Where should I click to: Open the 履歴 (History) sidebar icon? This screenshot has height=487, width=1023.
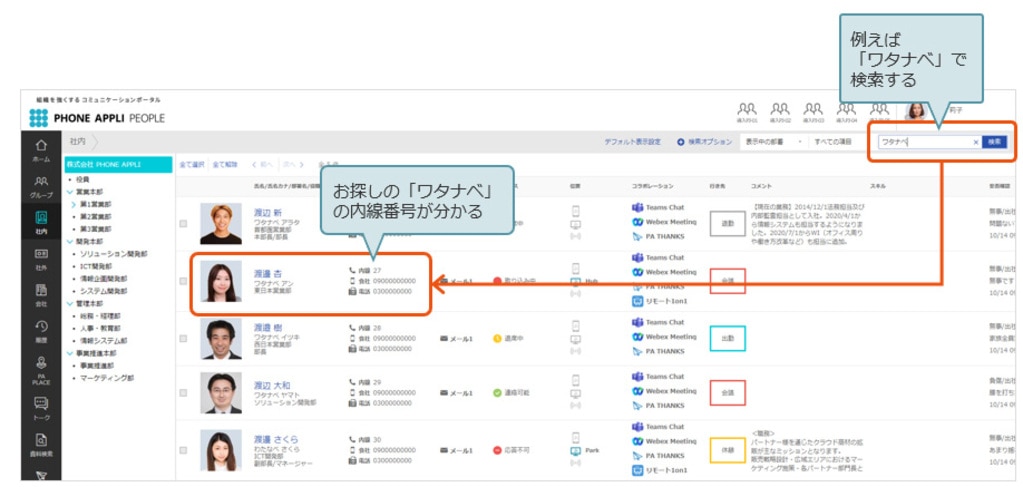40,329
